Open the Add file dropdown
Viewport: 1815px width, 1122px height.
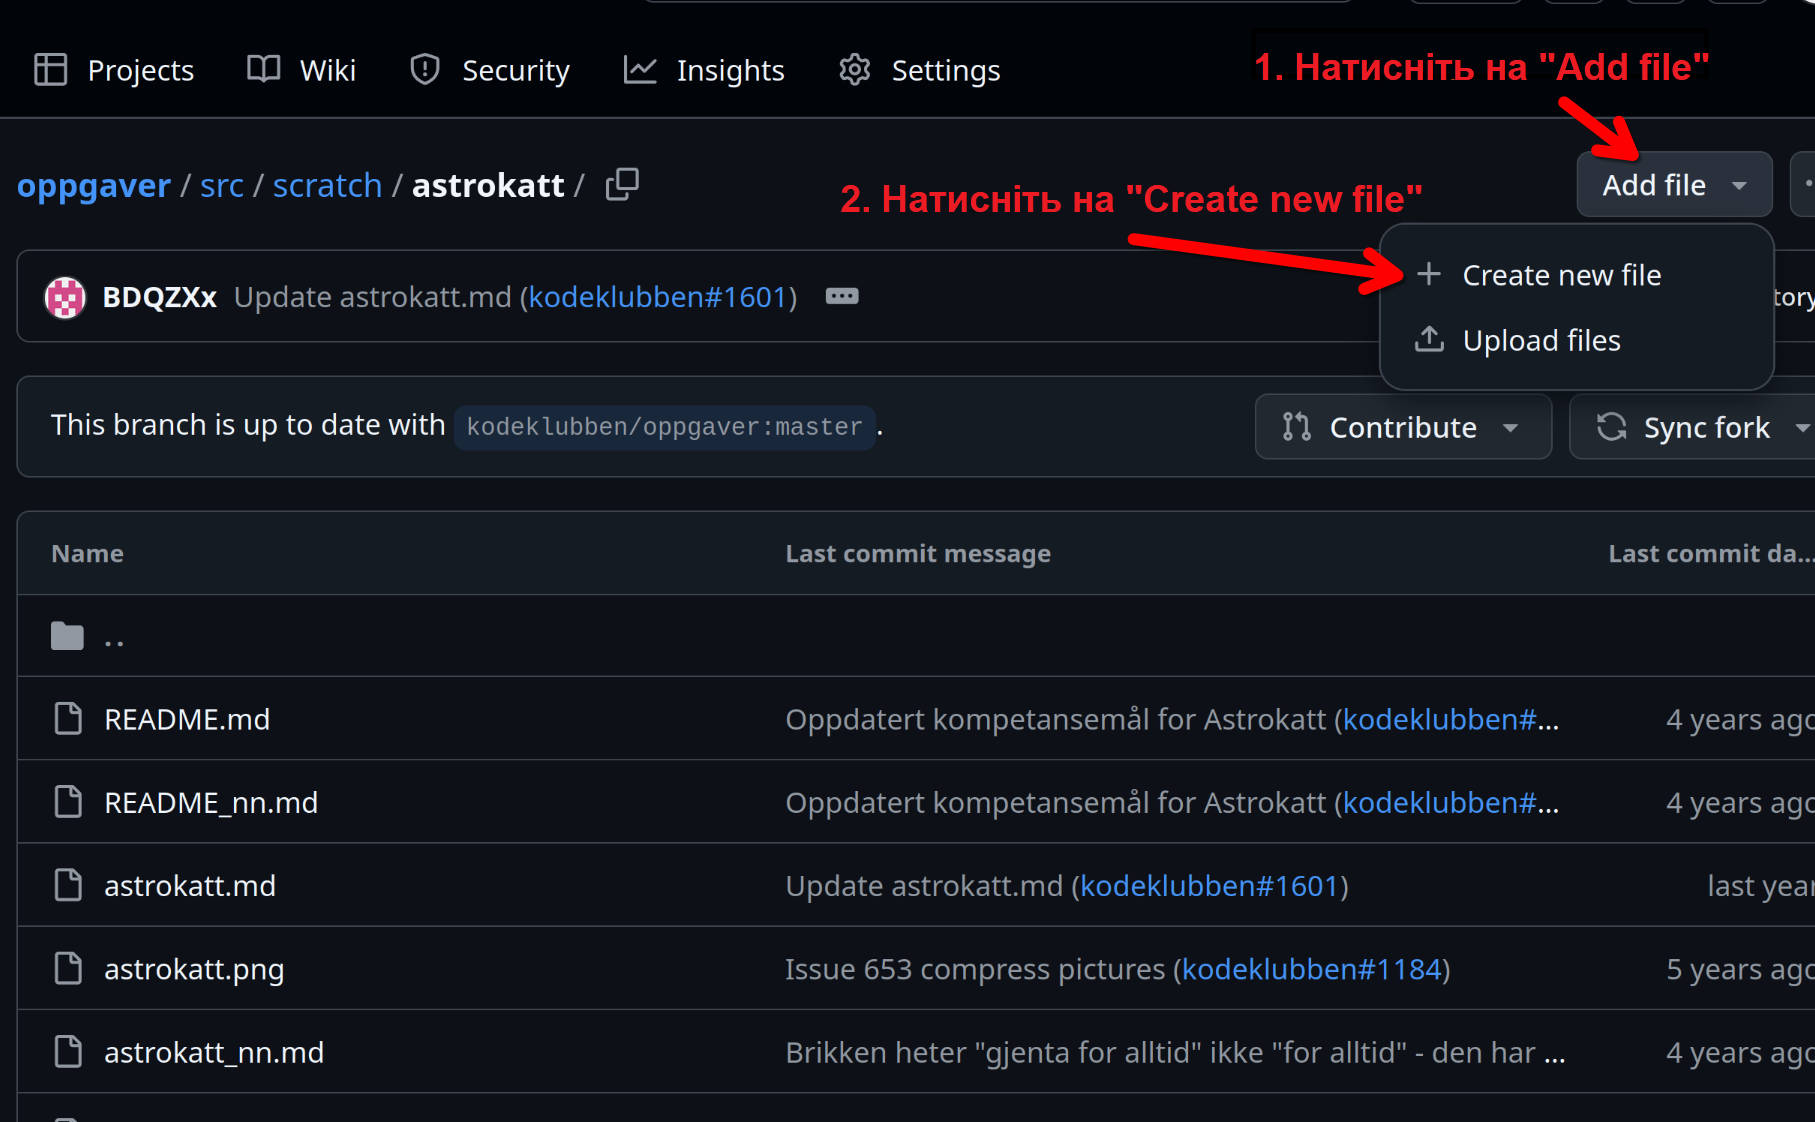(x=1673, y=185)
